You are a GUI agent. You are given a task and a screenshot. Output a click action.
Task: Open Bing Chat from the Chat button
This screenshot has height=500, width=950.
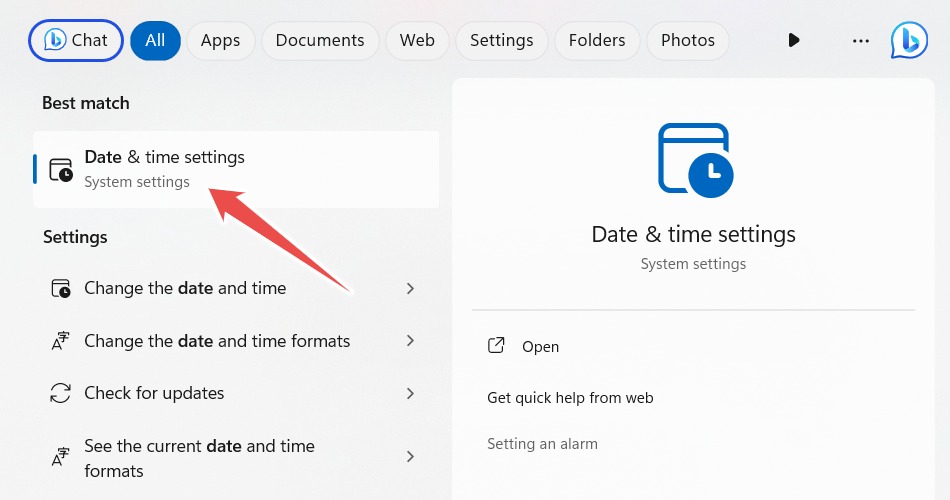76,41
